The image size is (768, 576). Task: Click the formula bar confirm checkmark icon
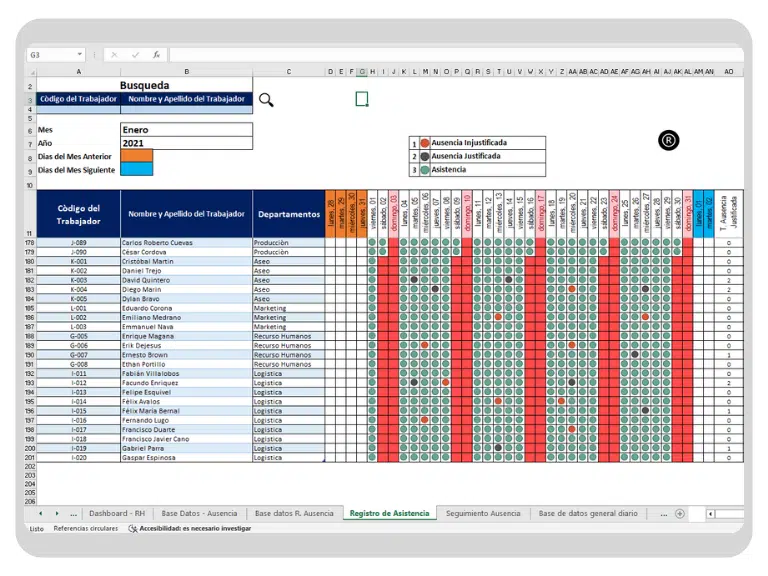pos(136,55)
